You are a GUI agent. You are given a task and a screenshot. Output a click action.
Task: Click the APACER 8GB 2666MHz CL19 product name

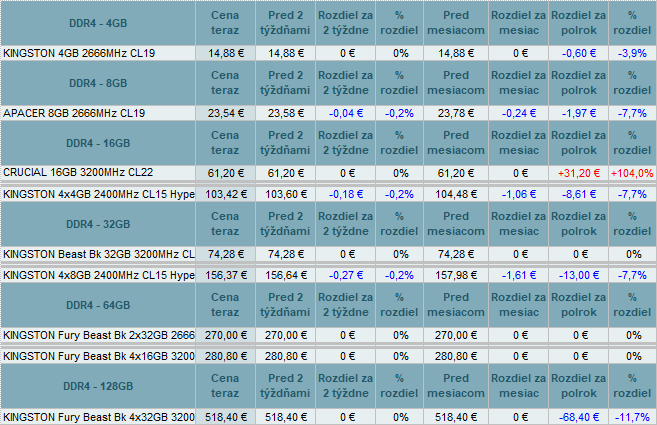[x=74, y=113]
